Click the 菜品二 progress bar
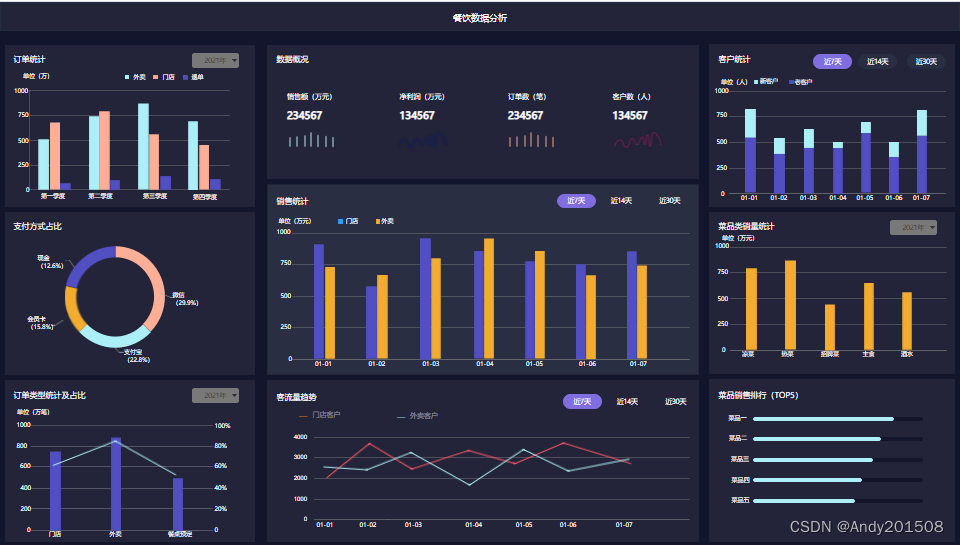The height and width of the screenshot is (545, 960). pos(838,439)
